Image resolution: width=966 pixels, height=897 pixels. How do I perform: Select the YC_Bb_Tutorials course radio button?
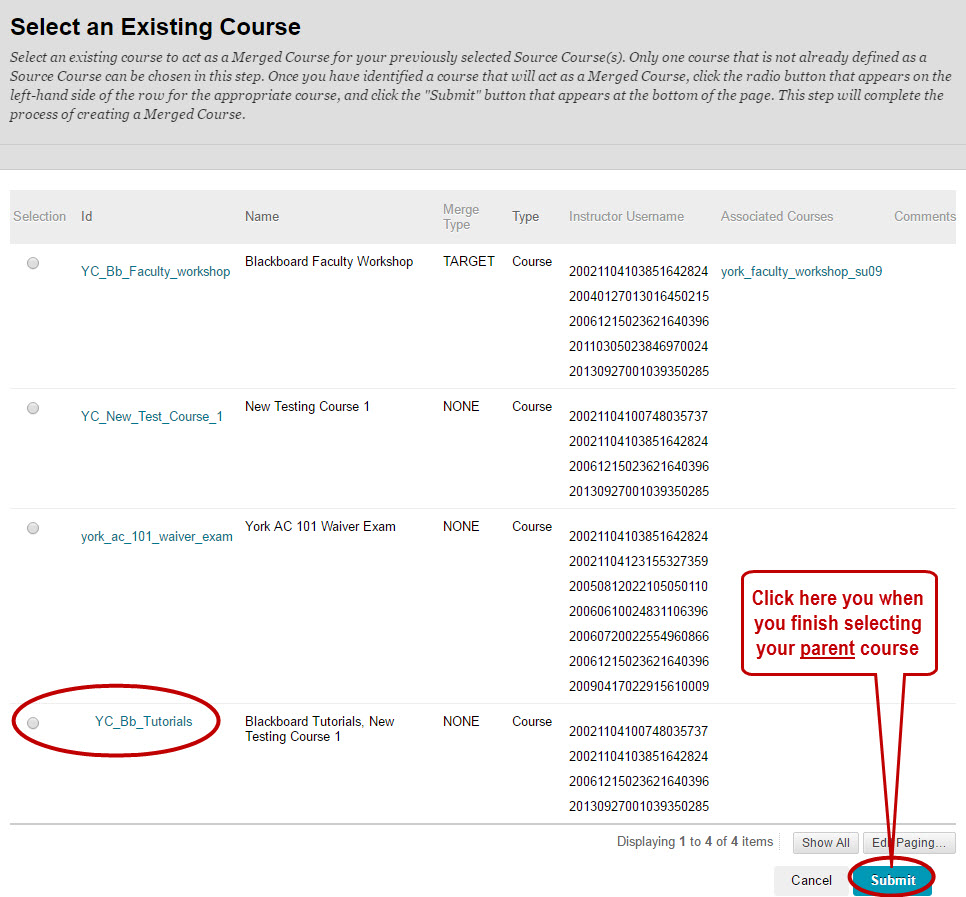33,723
